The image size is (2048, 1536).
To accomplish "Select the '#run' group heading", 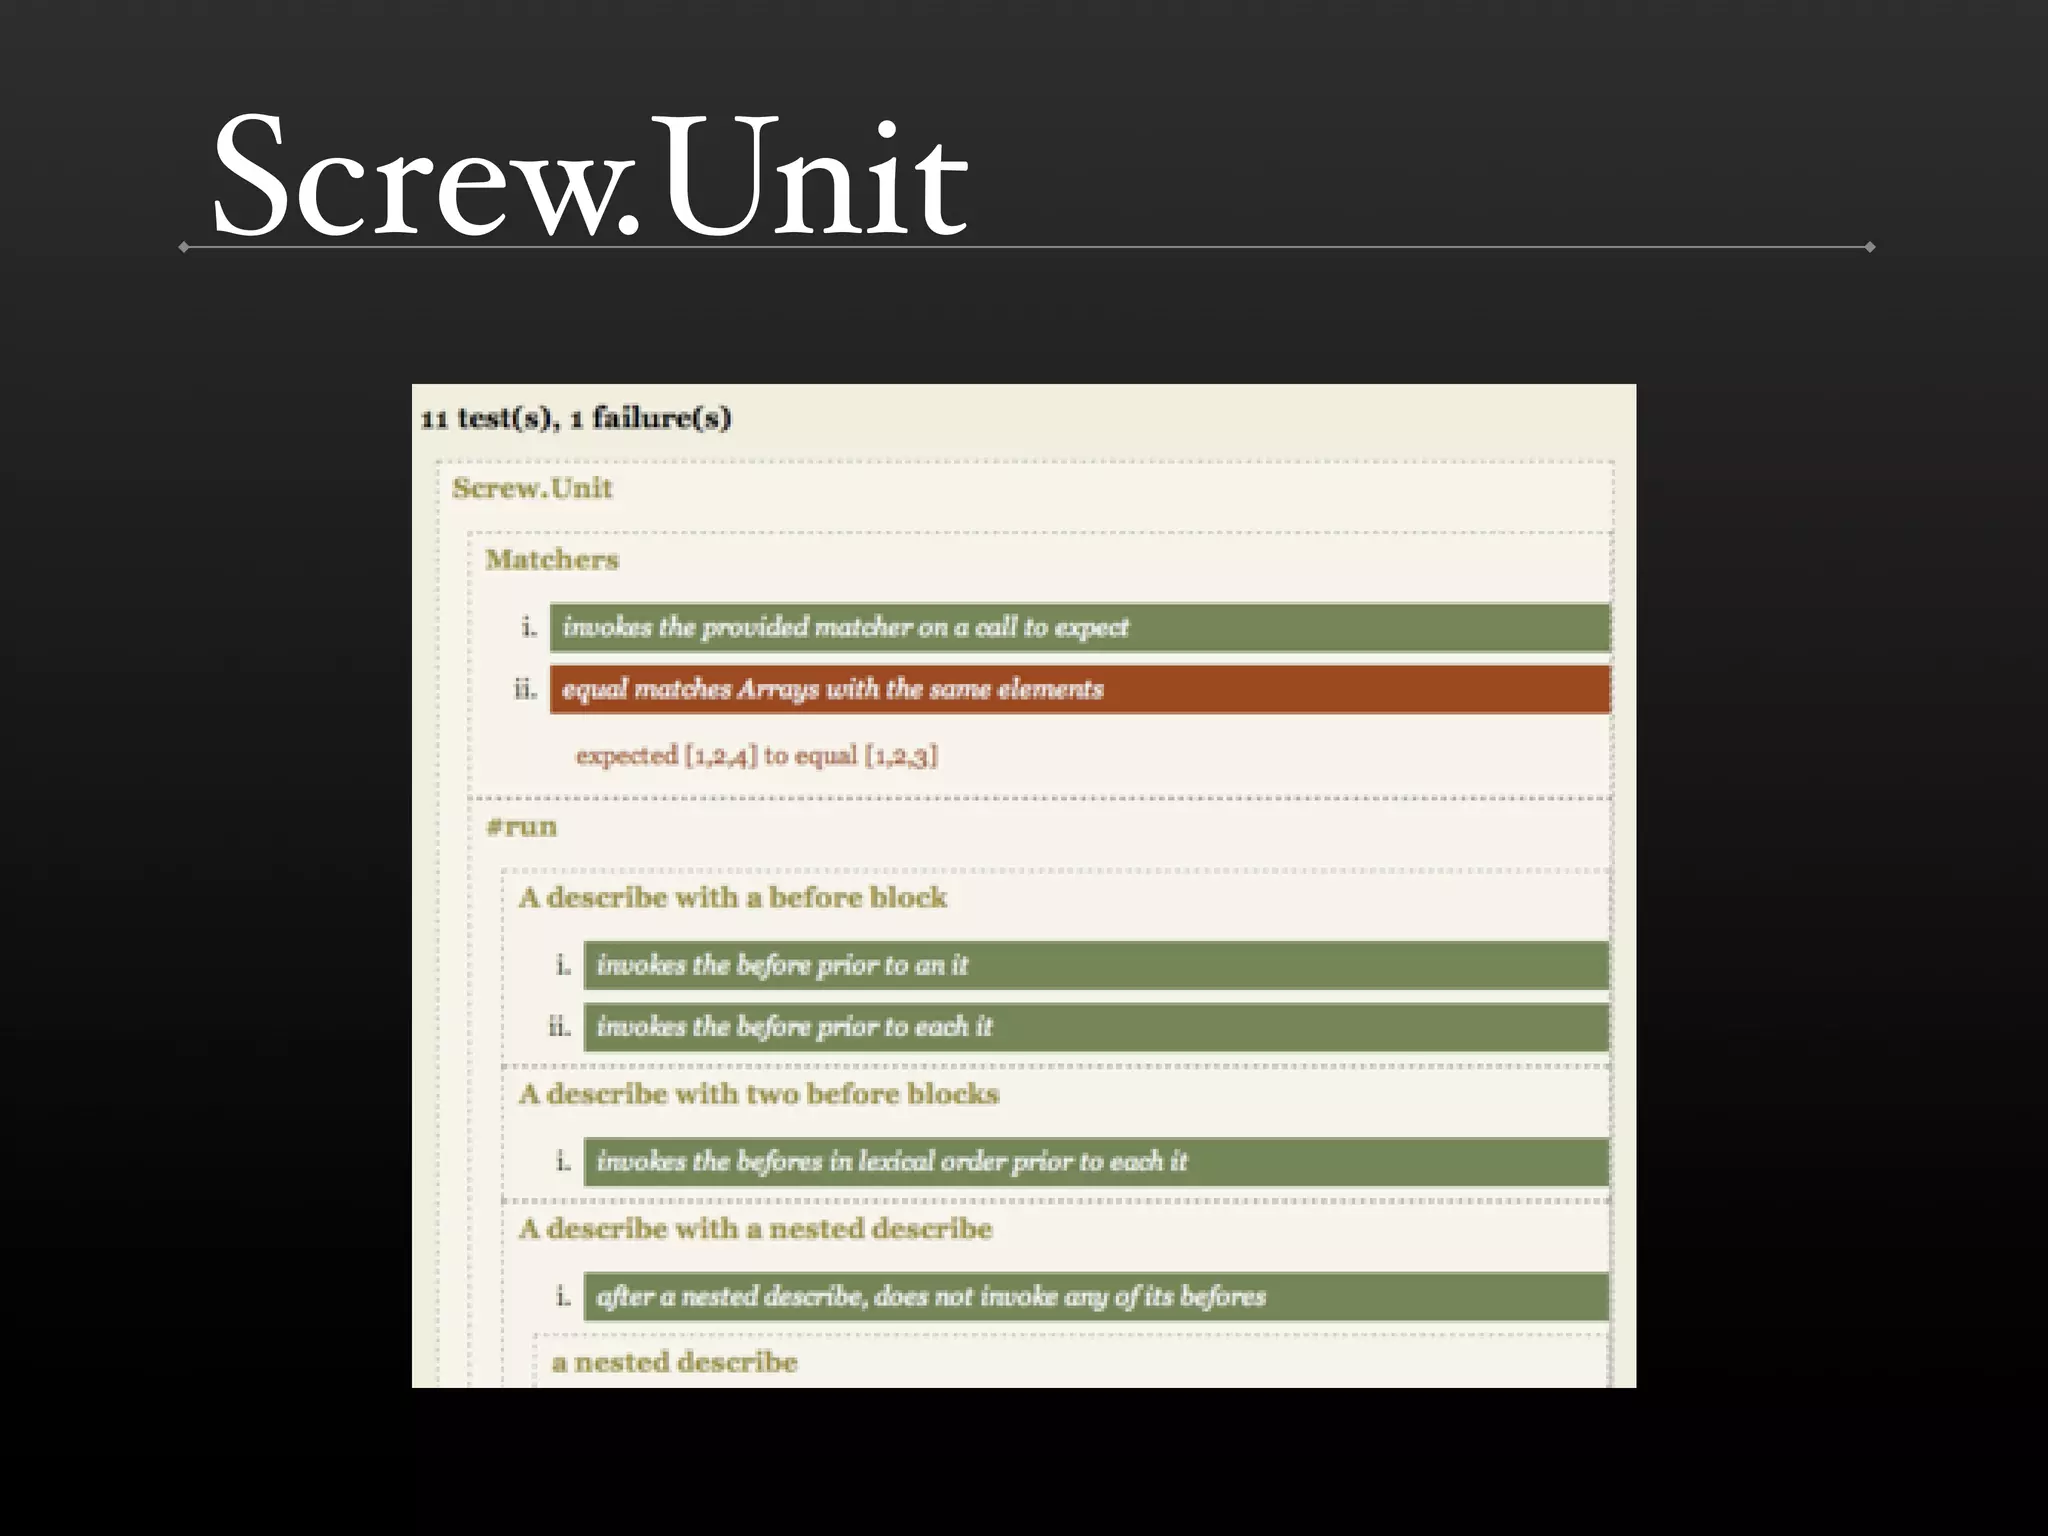I will (x=521, y=827).
